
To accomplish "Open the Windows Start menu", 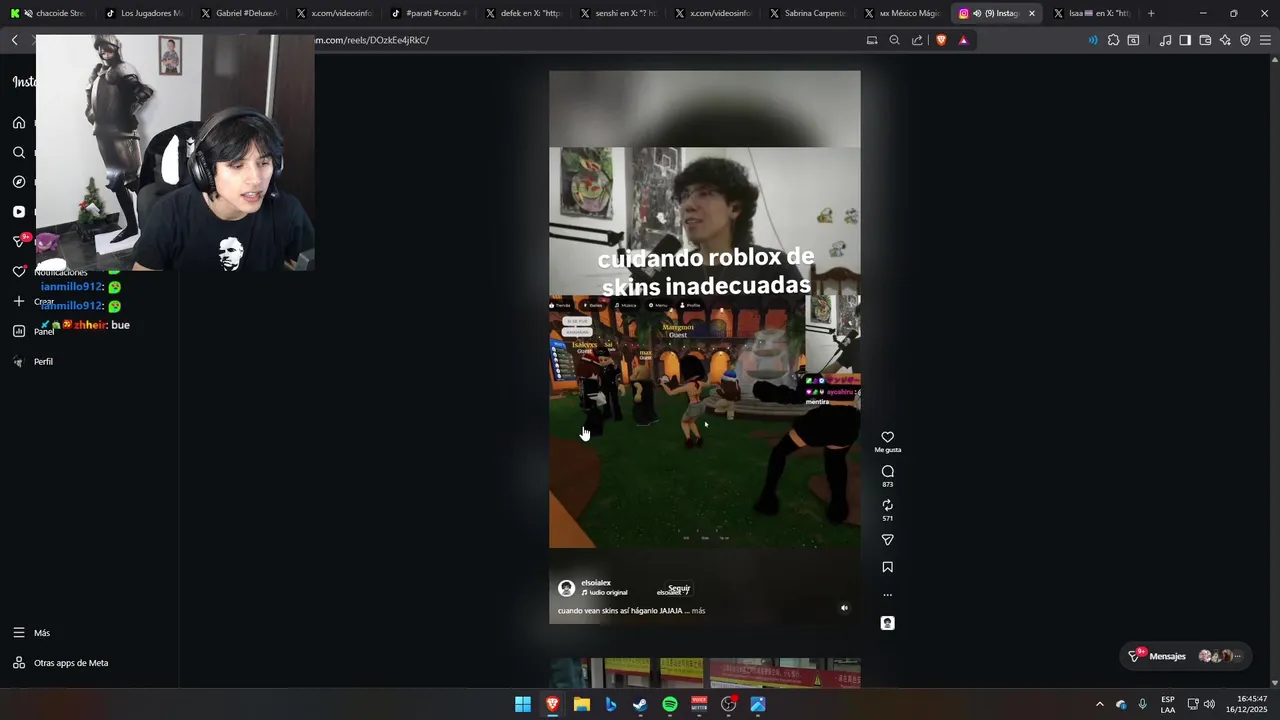I will pos(523,704).
